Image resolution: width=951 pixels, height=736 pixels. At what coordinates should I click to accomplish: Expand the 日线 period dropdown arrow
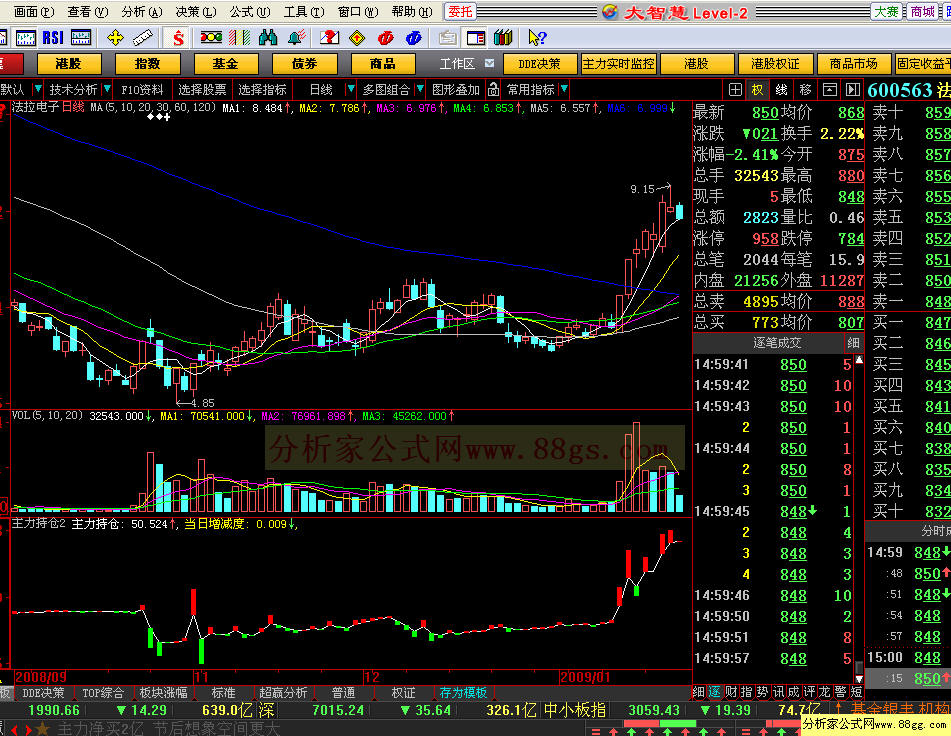tap(350, 89)
